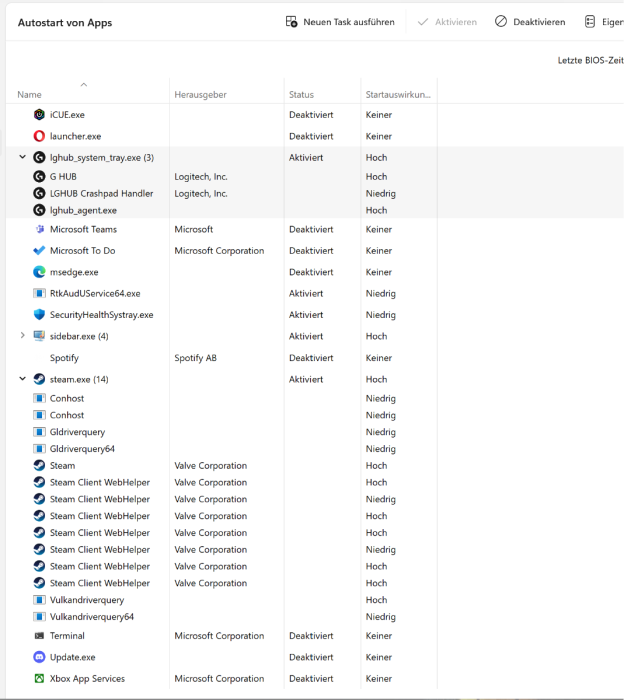624x700 pixels.
Task: Click Logitech, Inc. in the G HUB row
Action: tap(201, 177)
